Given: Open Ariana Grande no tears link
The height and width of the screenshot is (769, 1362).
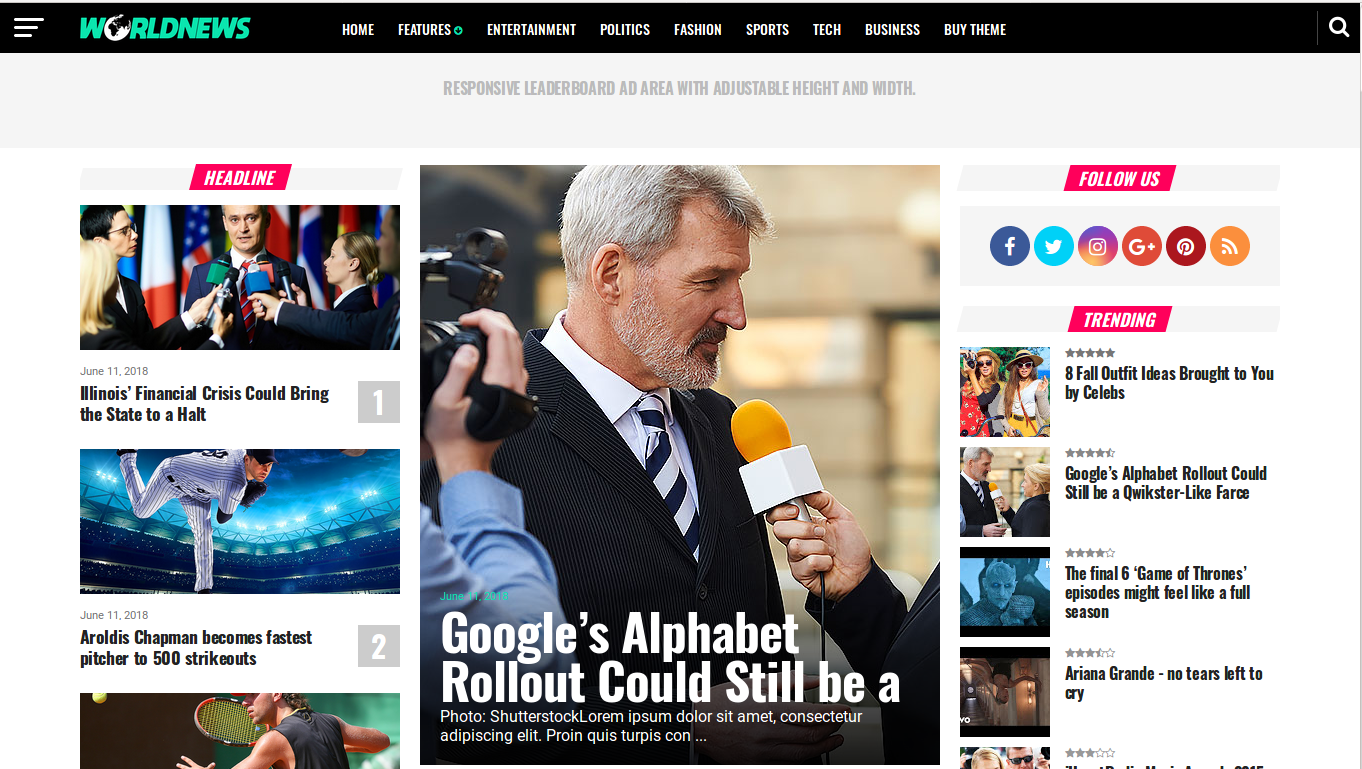Looking at the screenshot, I should (1164, 683).
